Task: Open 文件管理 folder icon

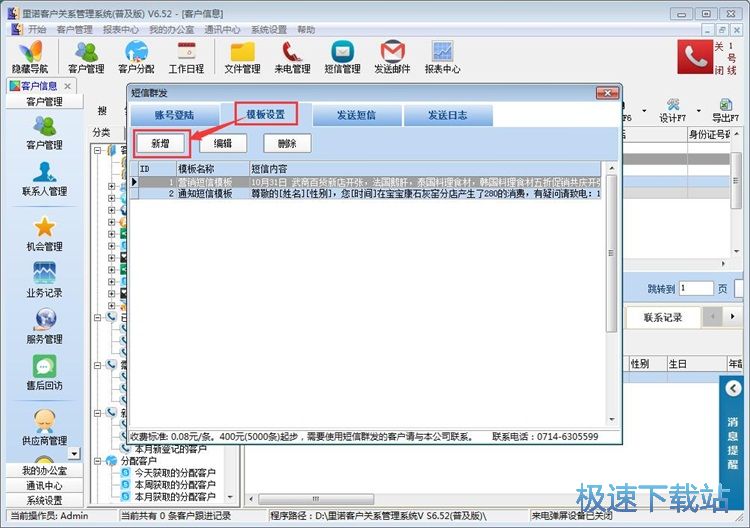Action: pos(243,57)
